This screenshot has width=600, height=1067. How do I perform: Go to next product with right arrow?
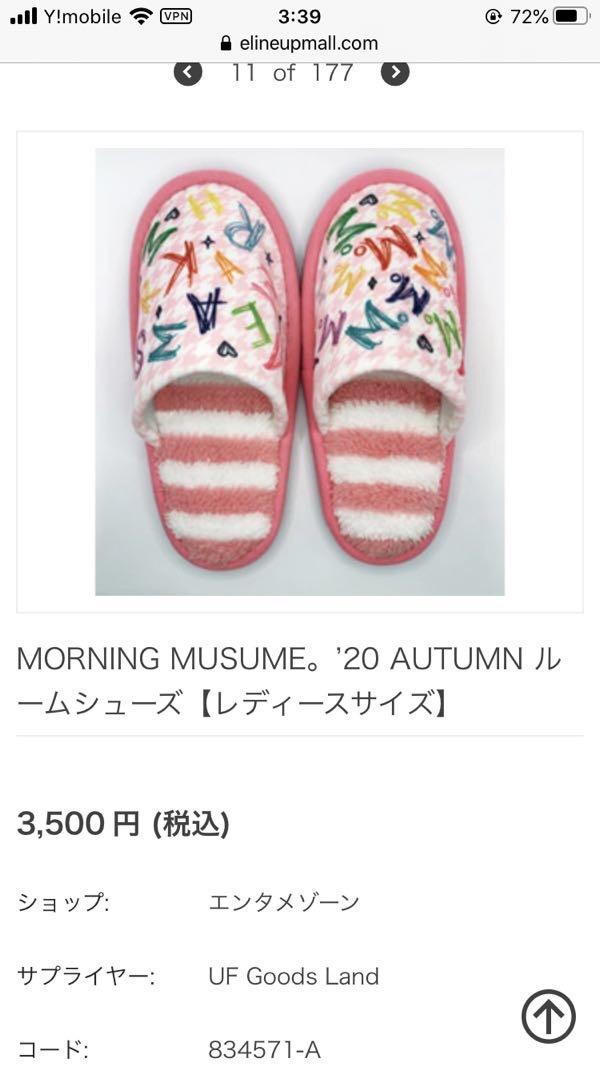pos(395,72)
